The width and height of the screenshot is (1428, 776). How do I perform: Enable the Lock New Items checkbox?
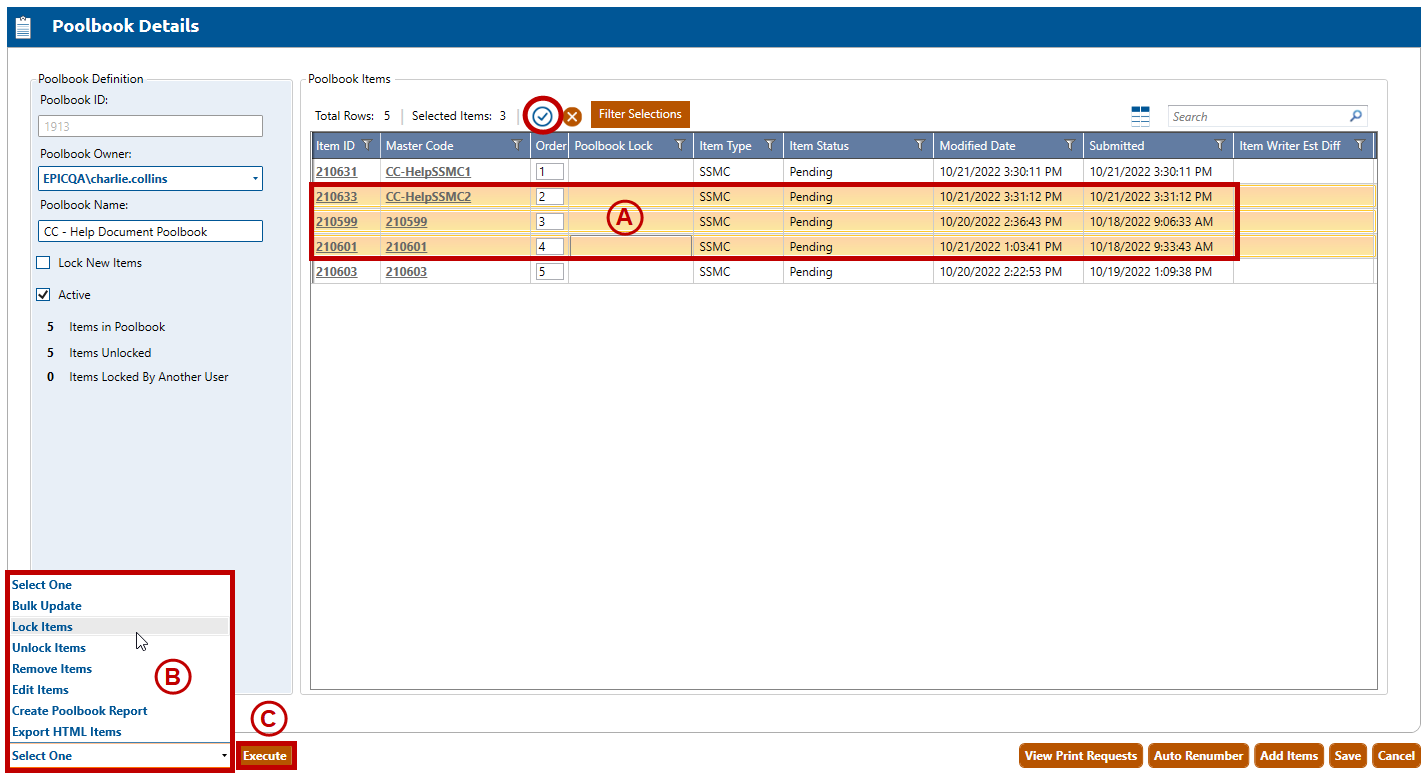pyautogui.click(x=43, y=263)
